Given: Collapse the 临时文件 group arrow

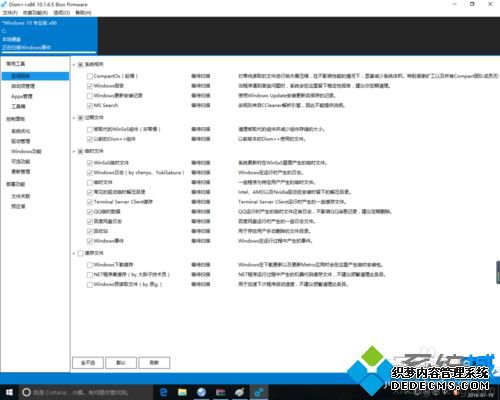Looking at the screenshot, I should click(74, 151).
